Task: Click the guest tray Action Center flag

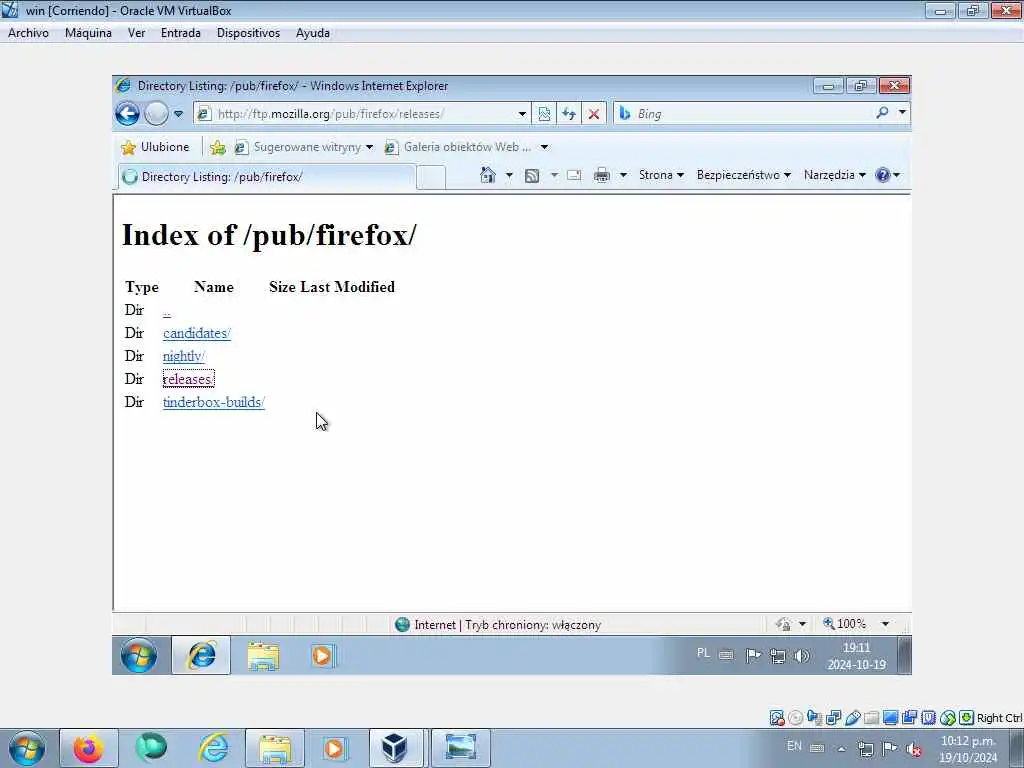Action: (x=752, y=655)
